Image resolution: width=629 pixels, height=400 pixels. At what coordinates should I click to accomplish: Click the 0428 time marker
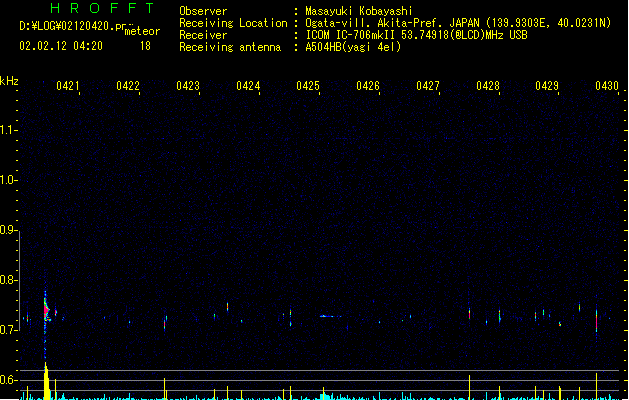click(488, 86)
